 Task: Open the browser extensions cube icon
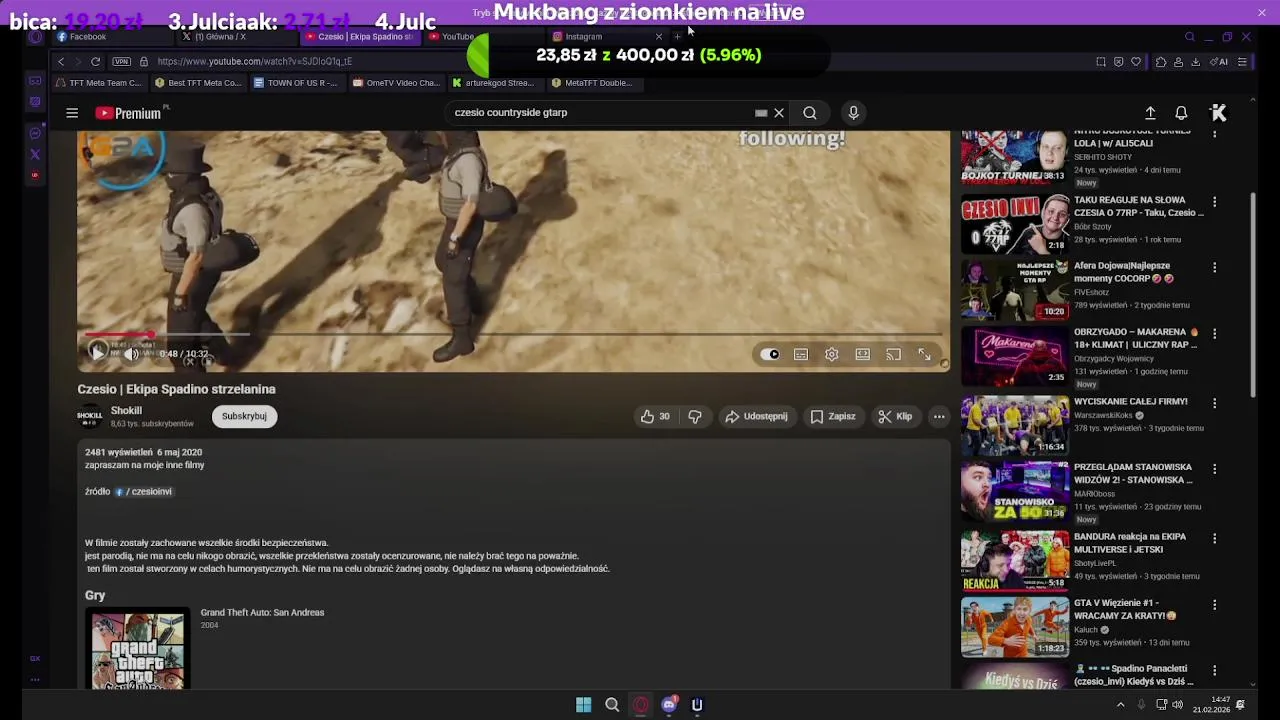1160,62
